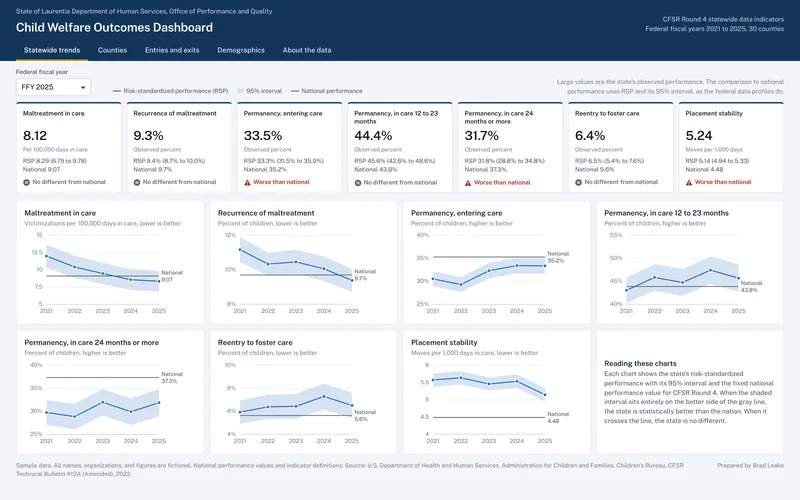The height and width of the screenshot is (500, 800).
Task: Click RSP 5.14 (4.94 to 5.33) text
Action: 717,161
